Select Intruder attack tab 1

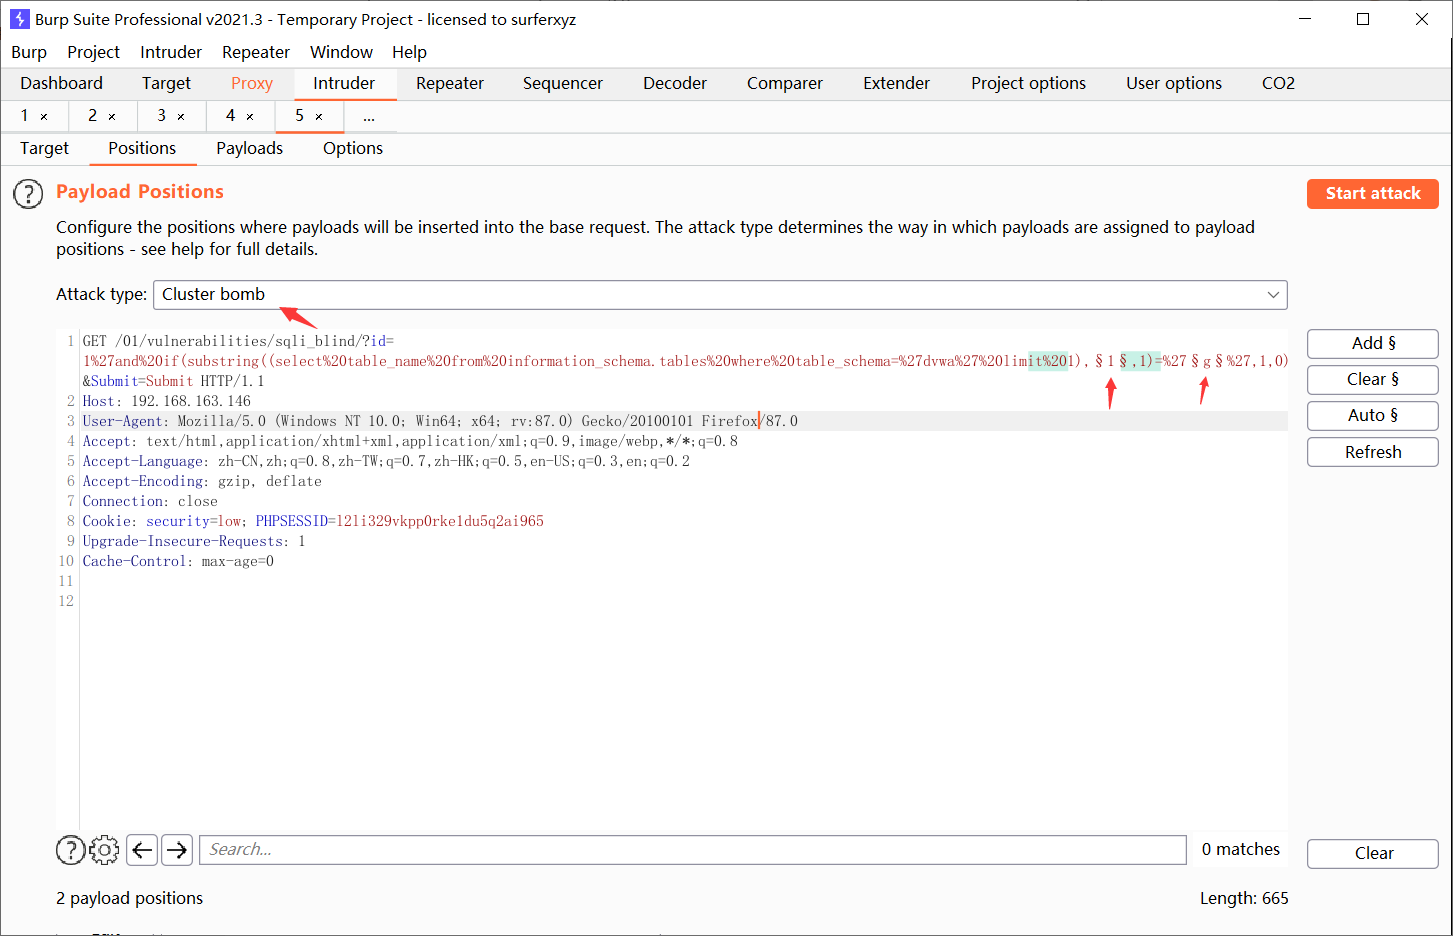coord(25,116)
